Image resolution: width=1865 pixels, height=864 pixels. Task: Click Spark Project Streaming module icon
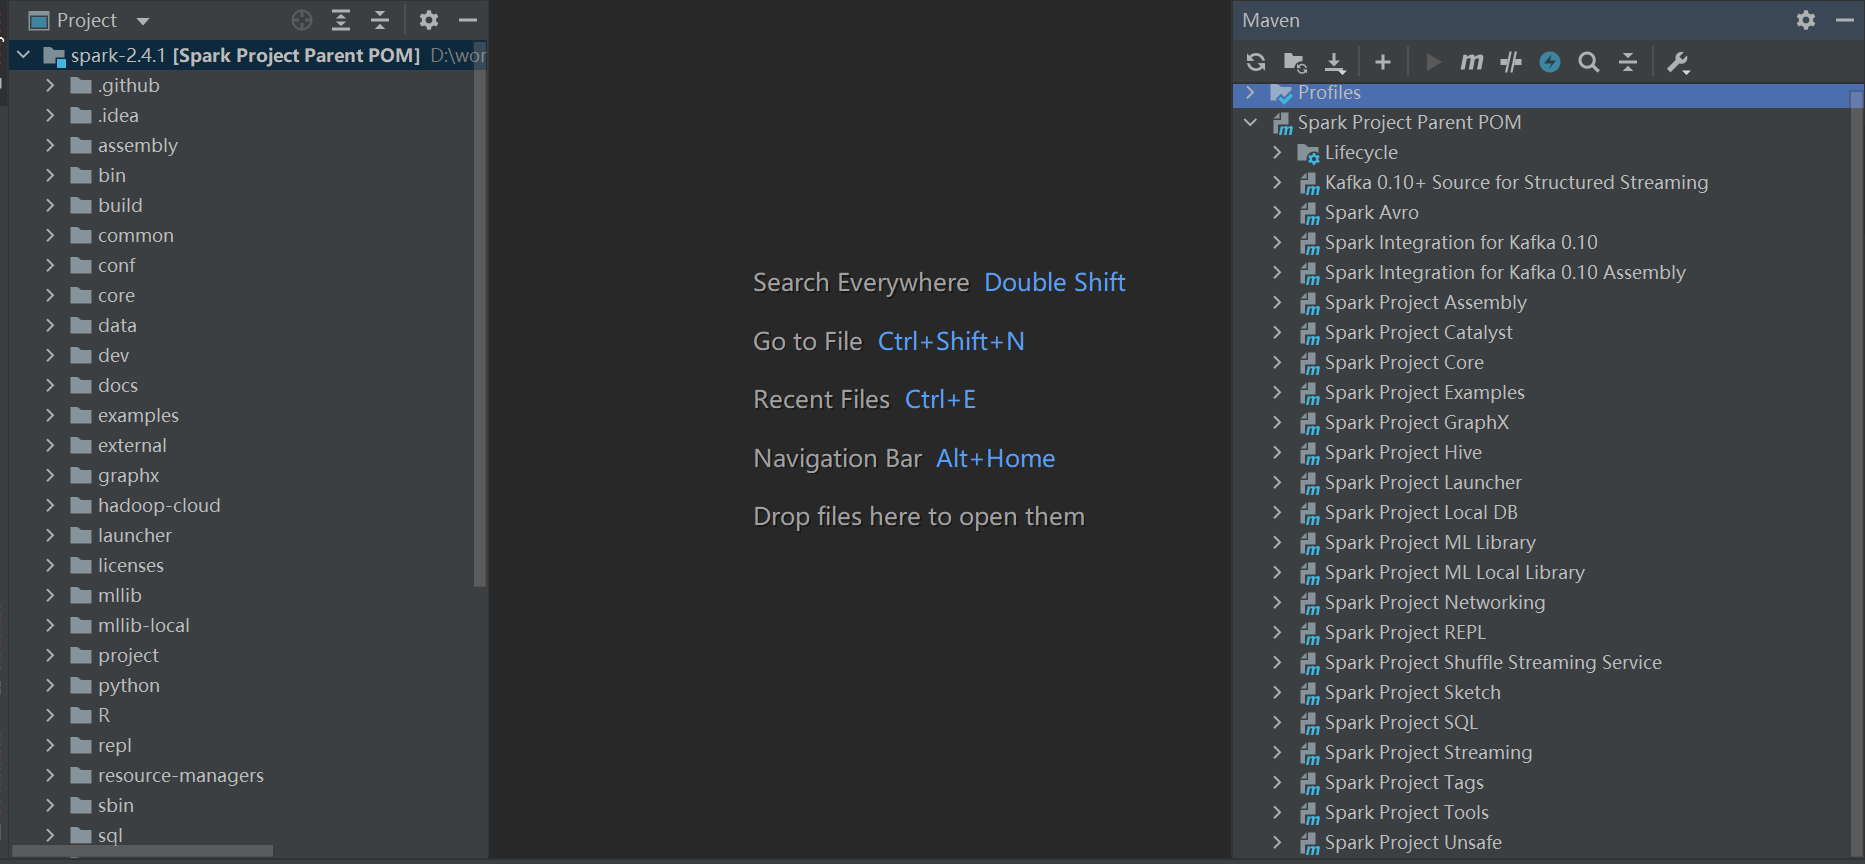click(1309, 753)
